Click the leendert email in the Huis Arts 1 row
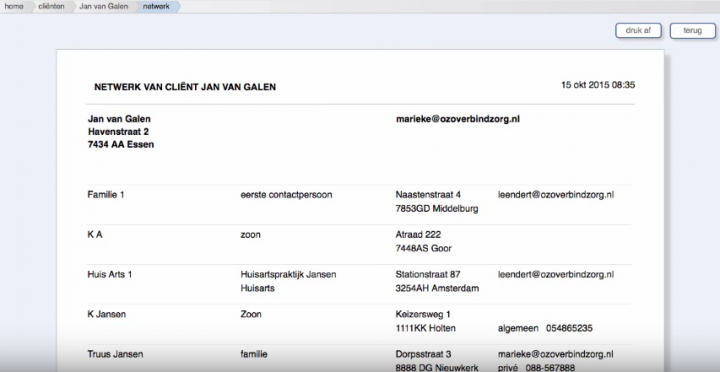720x372 pixels. click(556, 275)
